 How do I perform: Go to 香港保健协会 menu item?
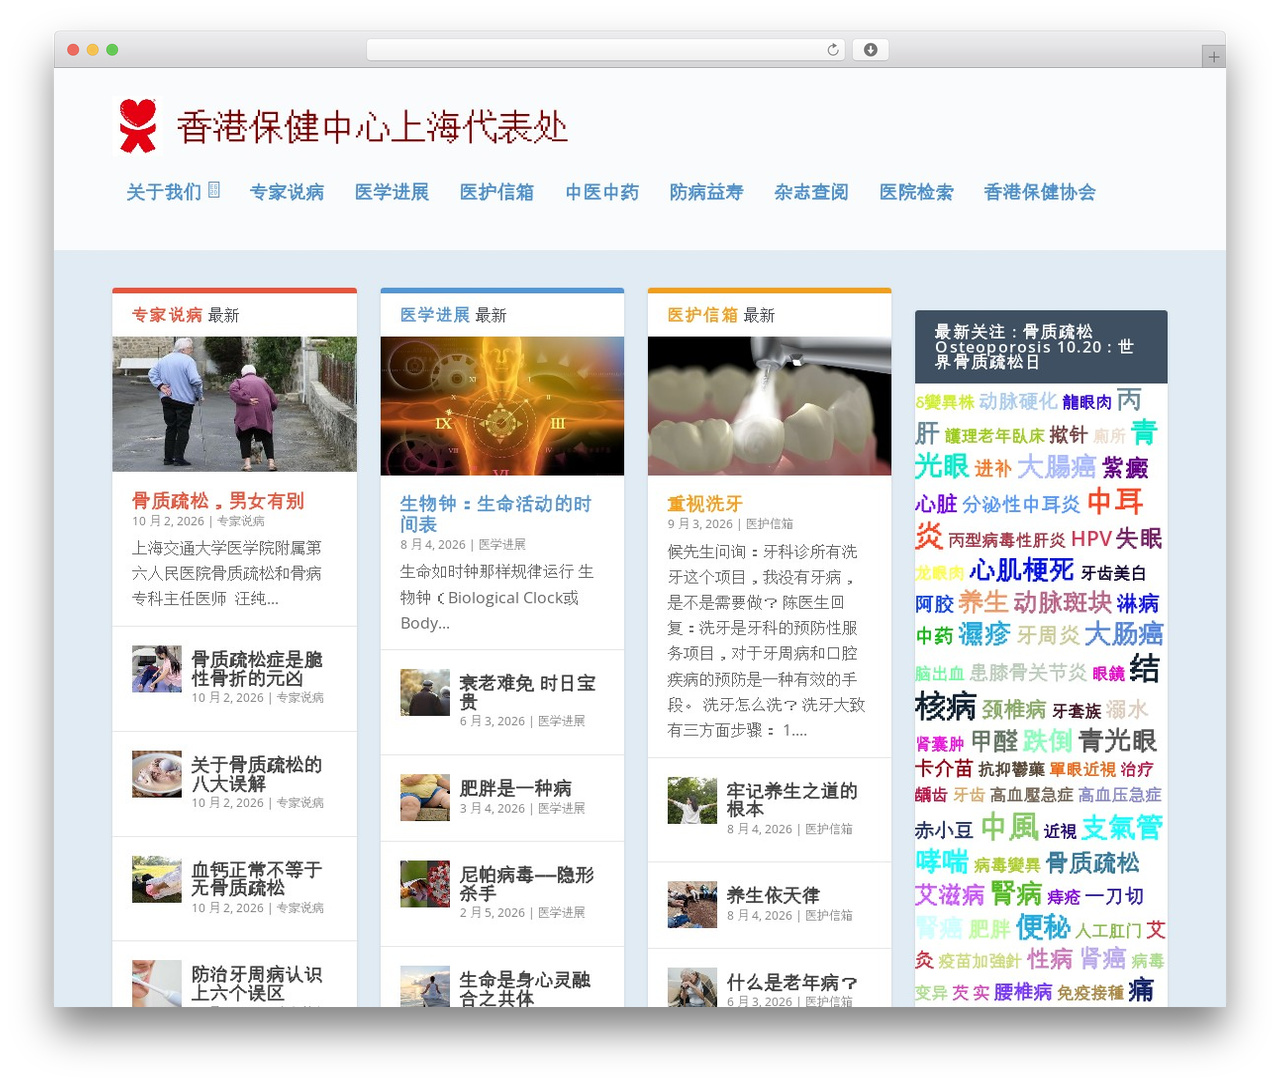pos(1040,192)
